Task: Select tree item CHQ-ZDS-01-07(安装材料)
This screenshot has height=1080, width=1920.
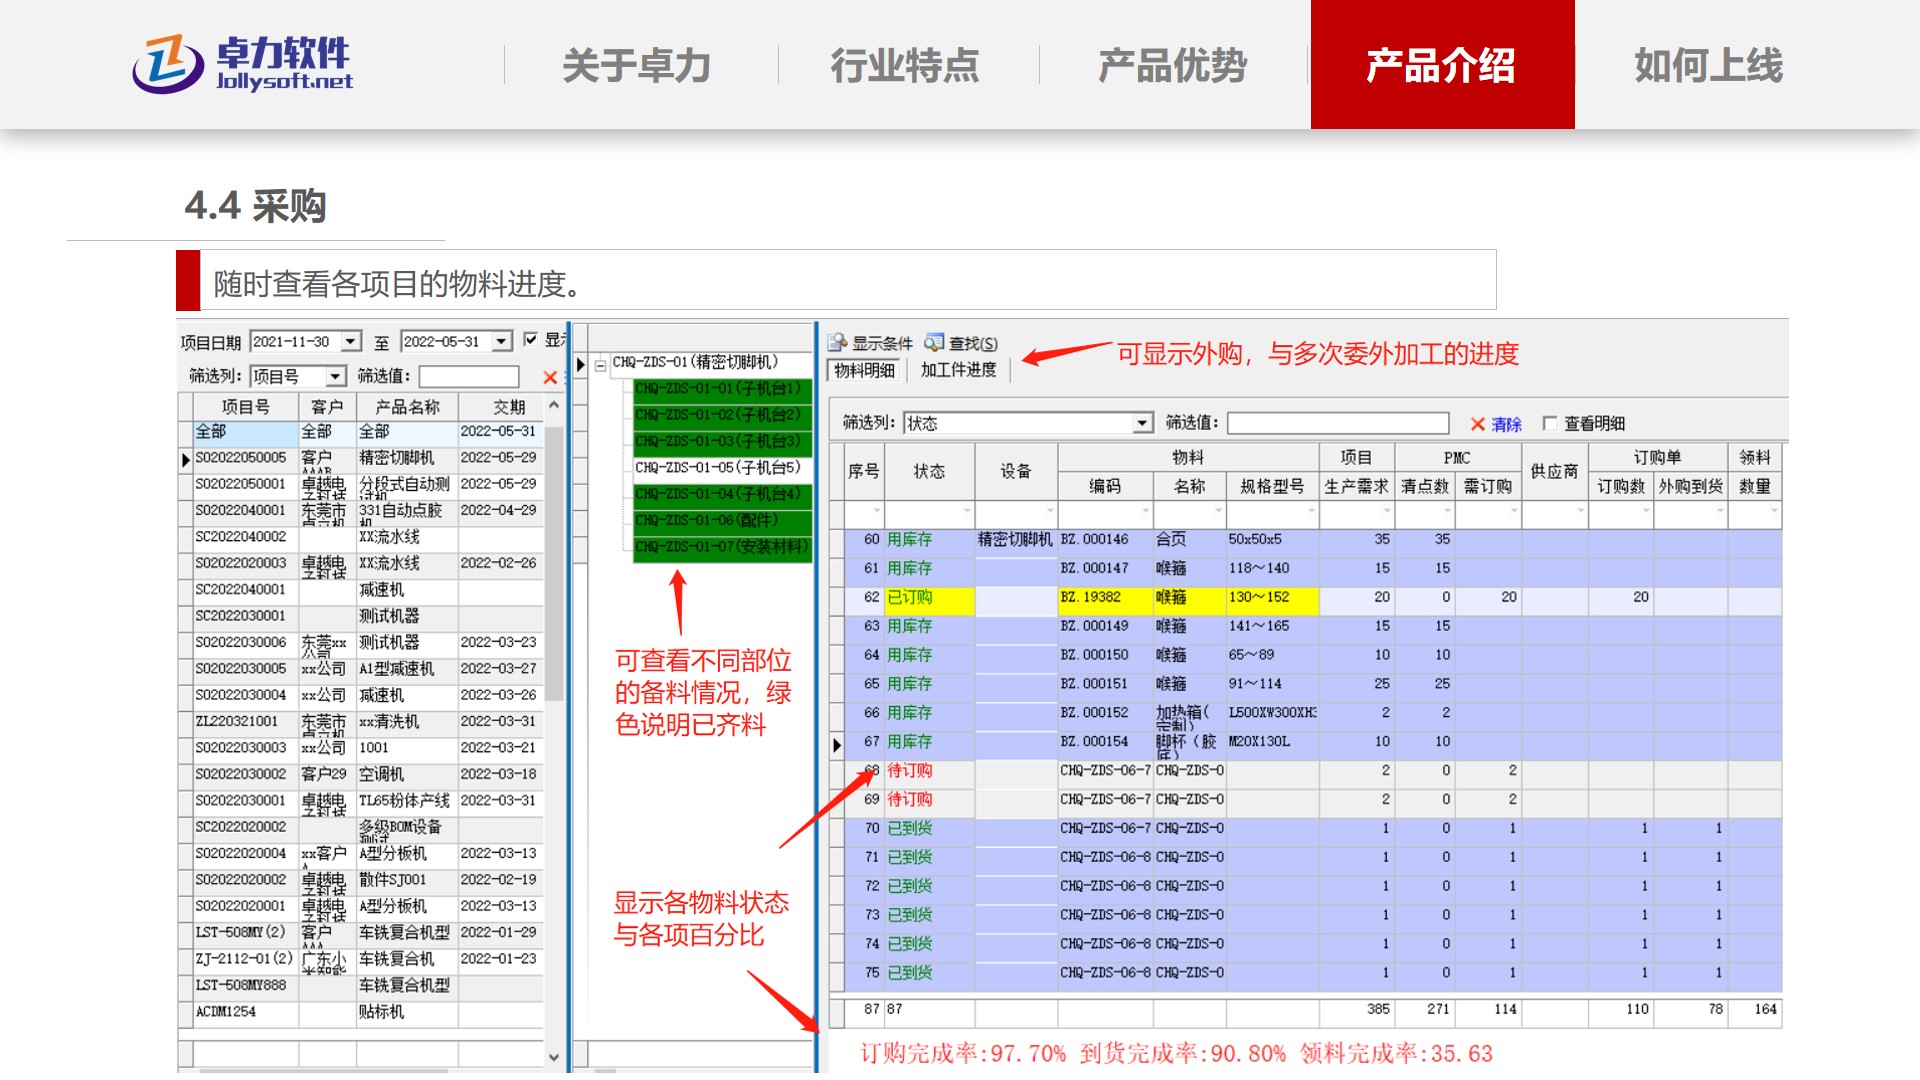Action: 722,547
